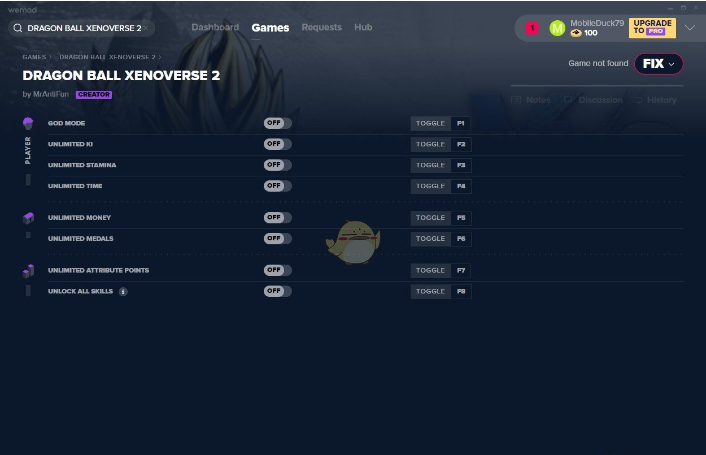706x455 pixels.
Task: Enable Unlimited Attribute Points switch
Action: point(277,270)
